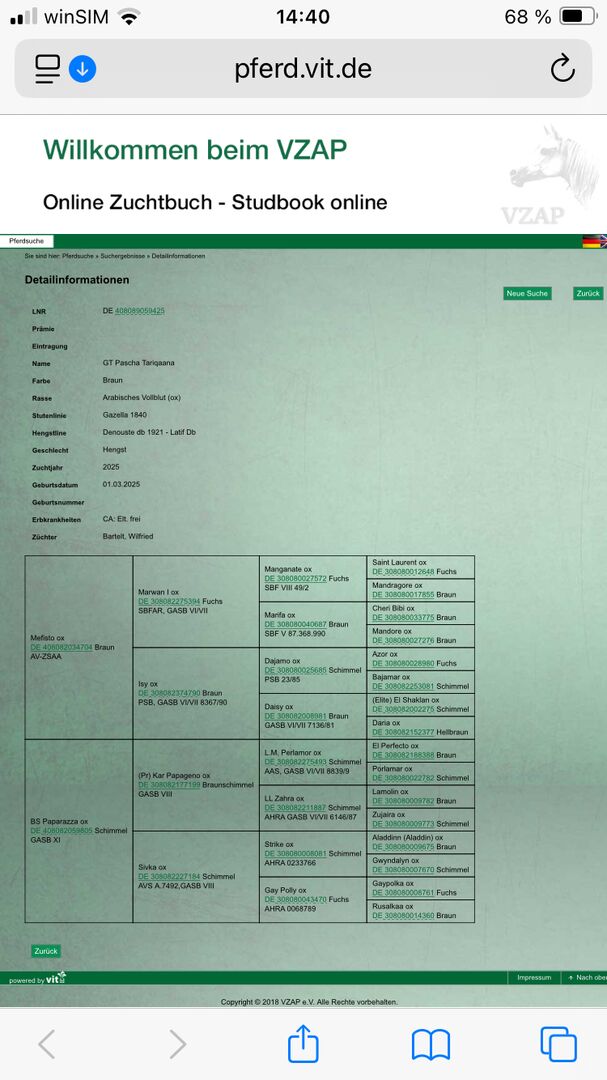Show Safari open tabs overview icon
The height and width of the screenshot is (1080, 607).
pyautogui.click(x=558, y=1044)
